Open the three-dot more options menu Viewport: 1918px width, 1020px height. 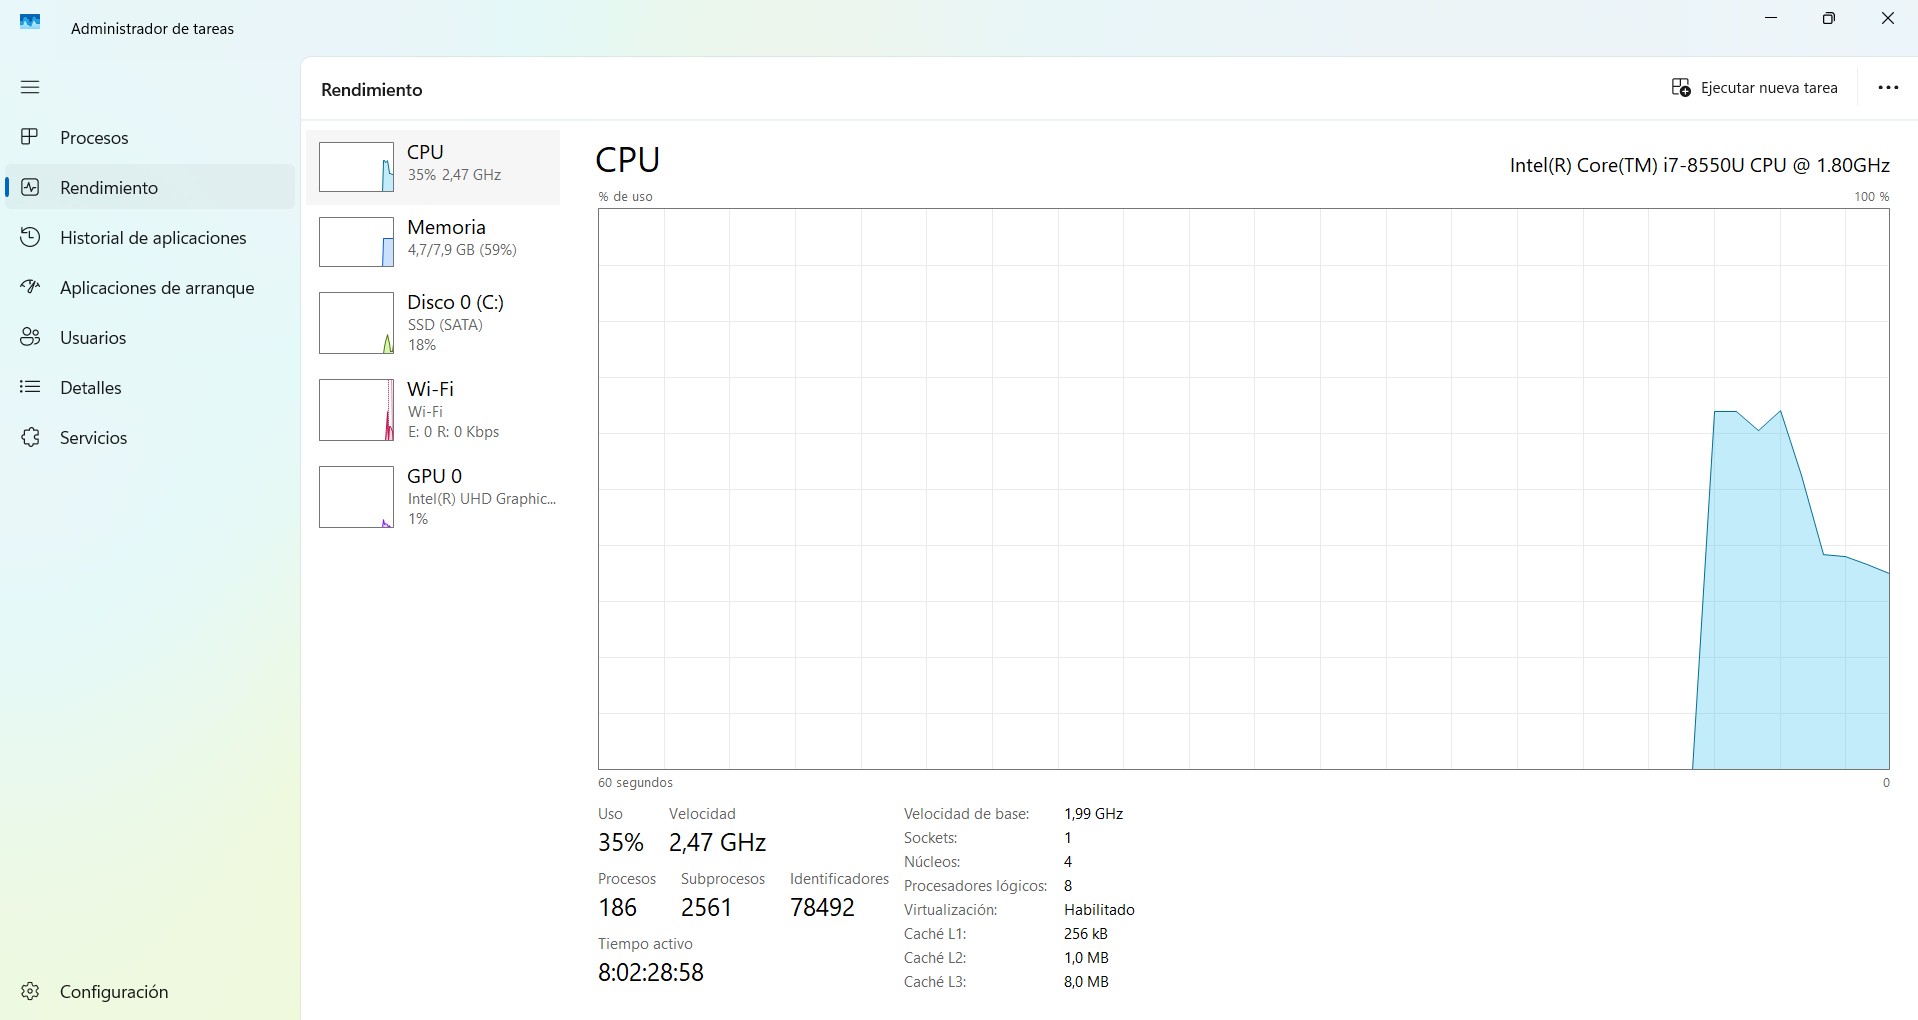[x=1887, y=88]
